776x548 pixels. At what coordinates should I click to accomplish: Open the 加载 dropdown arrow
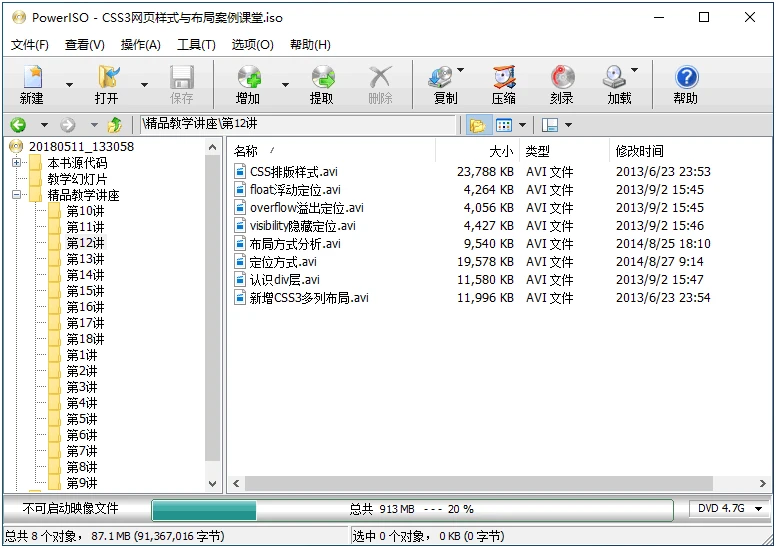tap(635, 70)
